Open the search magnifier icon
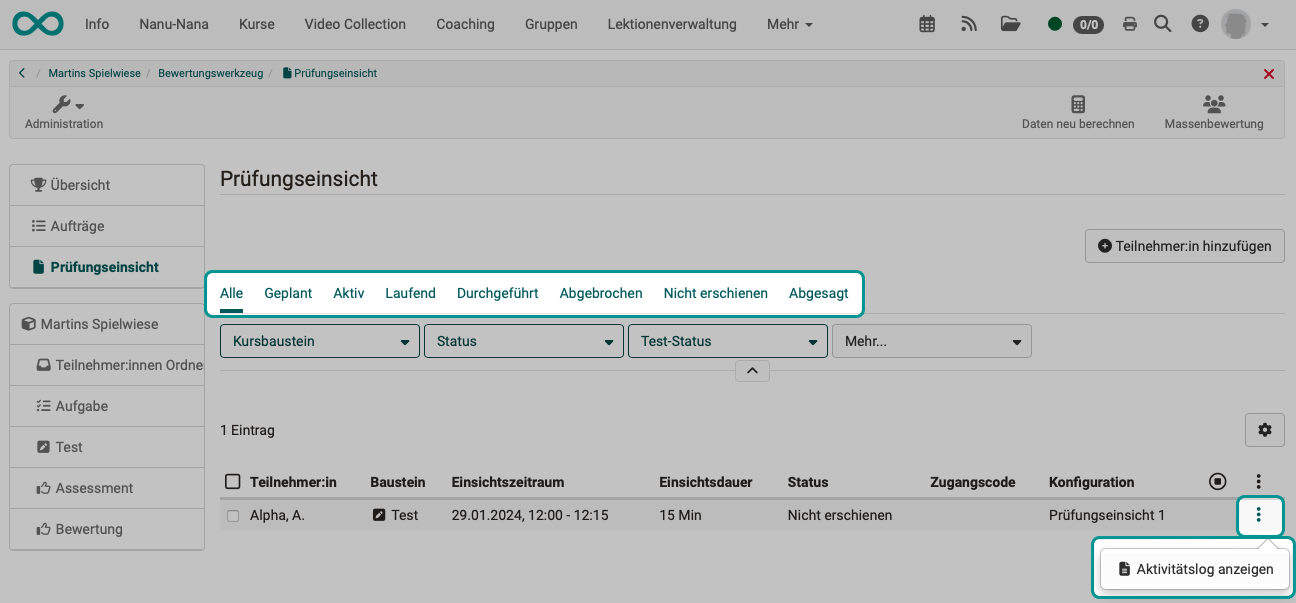Viewport: 1296px width, 603px height. click(x=1162, y=23)
